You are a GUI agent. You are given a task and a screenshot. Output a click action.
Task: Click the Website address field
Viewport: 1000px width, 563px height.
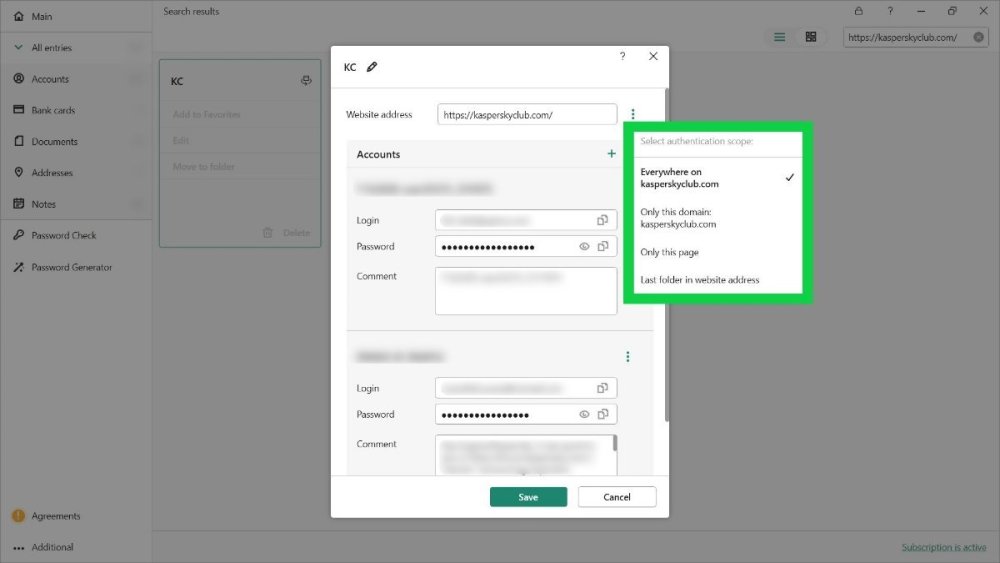(527, 115)
